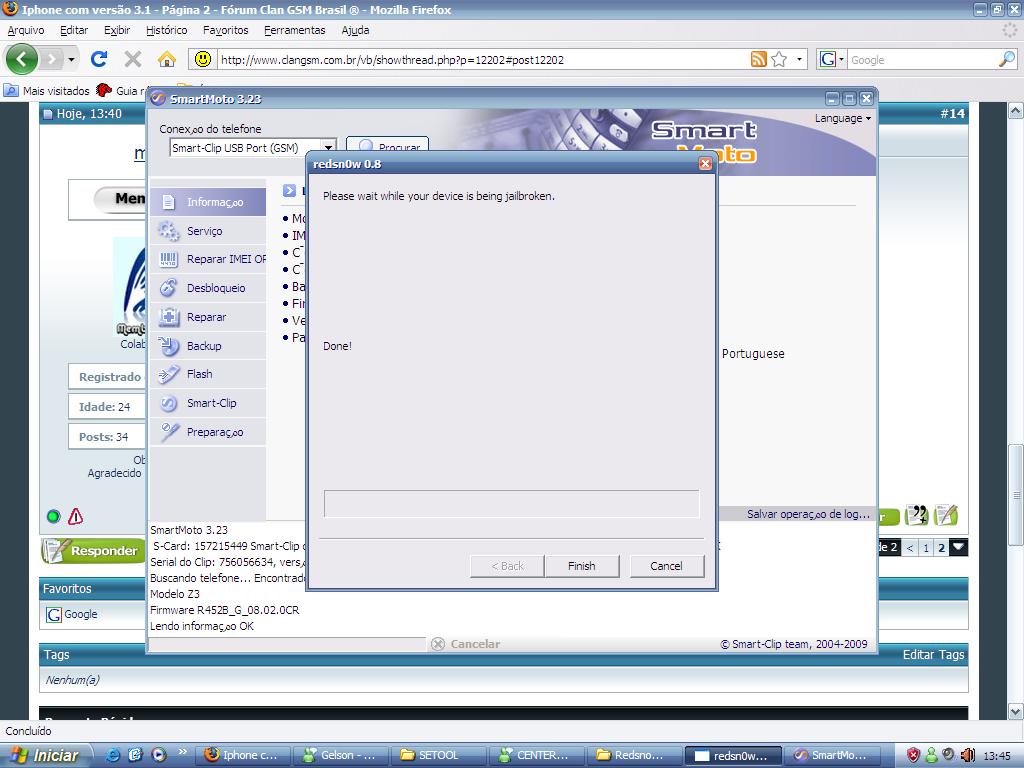Click the Reparar IMEI barcode icon
Screen dimensions: 1024x768
[168, 259]
